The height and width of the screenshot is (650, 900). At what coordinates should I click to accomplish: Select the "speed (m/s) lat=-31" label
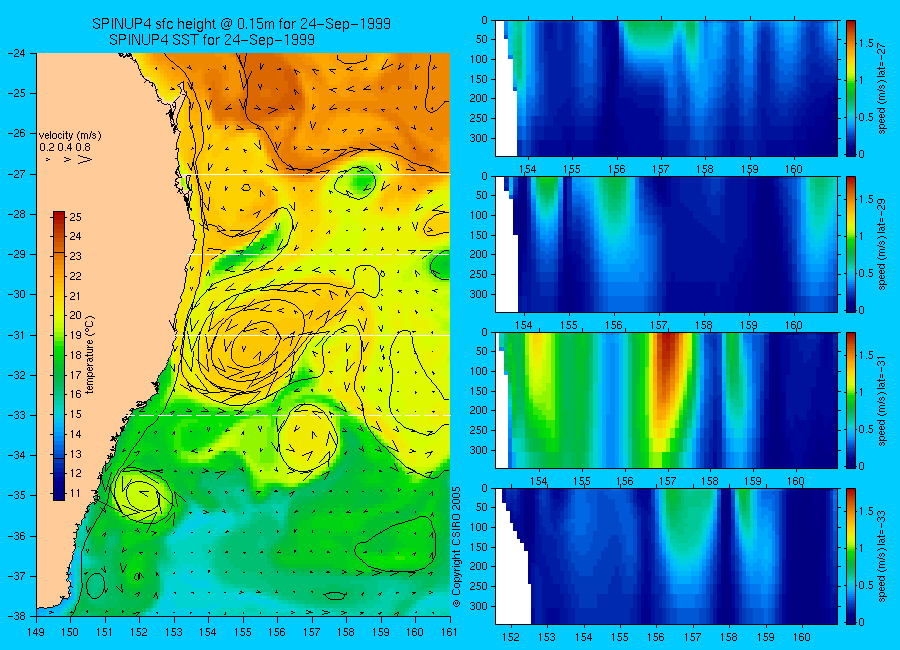pos(882,400)
